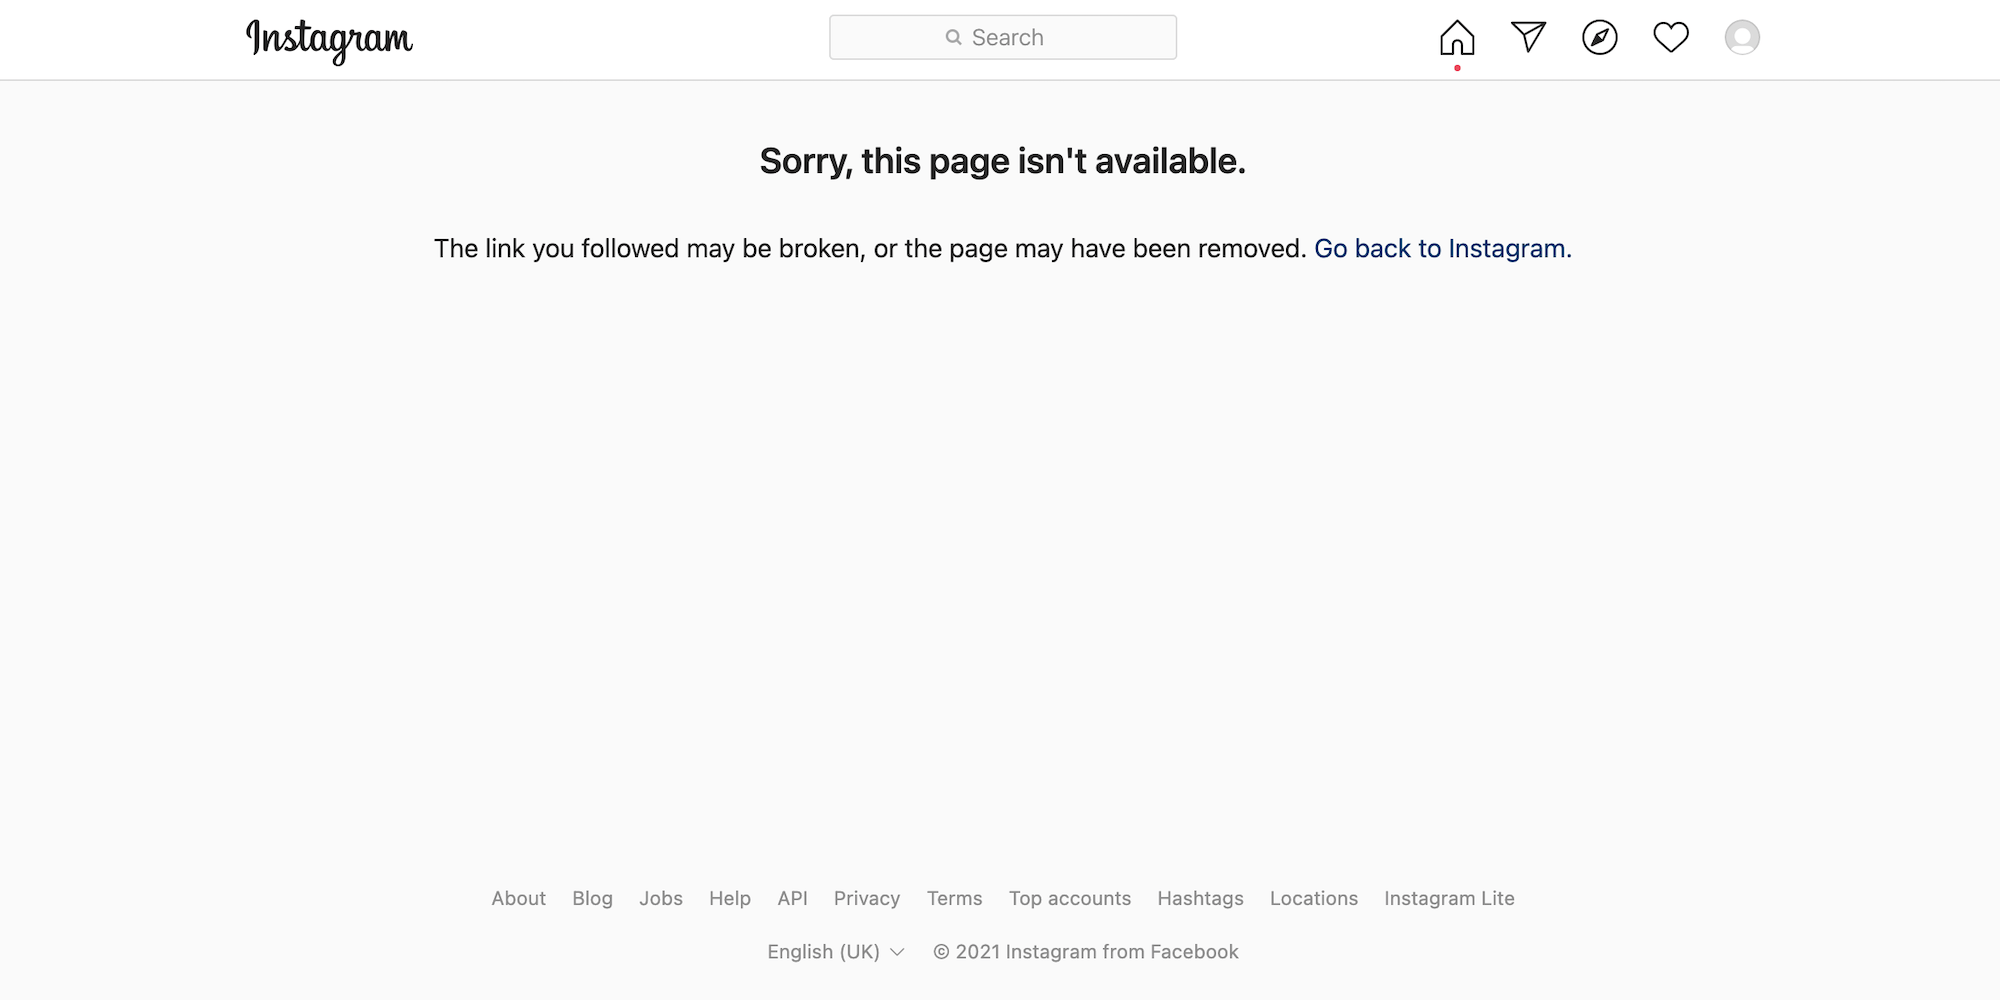Open the profile avatar icon

click(x=1742, y=38)
